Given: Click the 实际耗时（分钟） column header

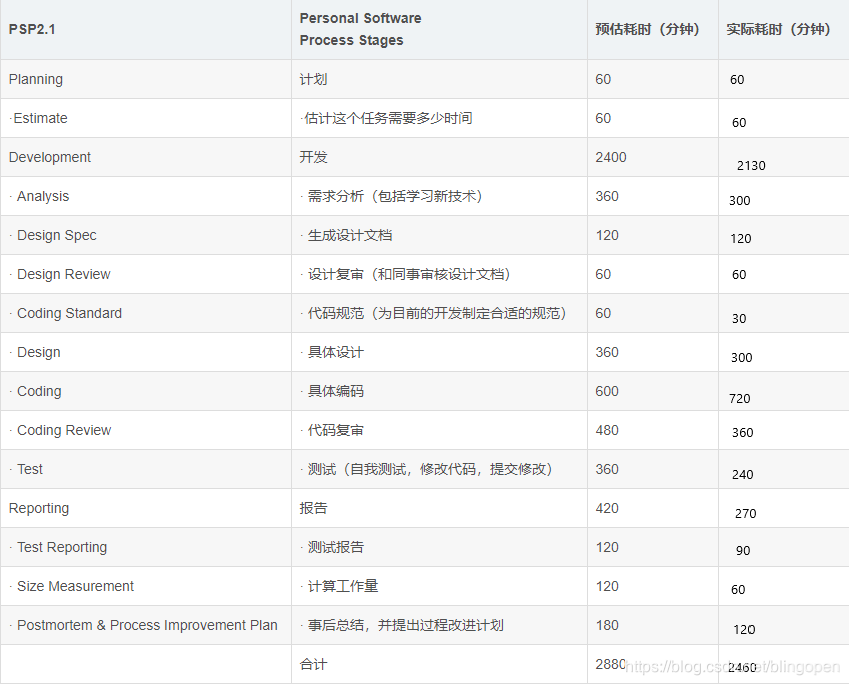Looking at the screenshot, I should [x=779, y=29].
